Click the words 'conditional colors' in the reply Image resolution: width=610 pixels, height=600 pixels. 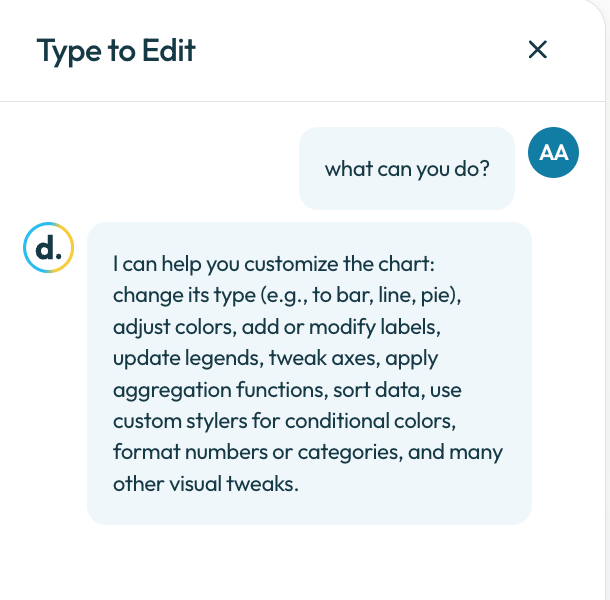[x=370, y=421]
